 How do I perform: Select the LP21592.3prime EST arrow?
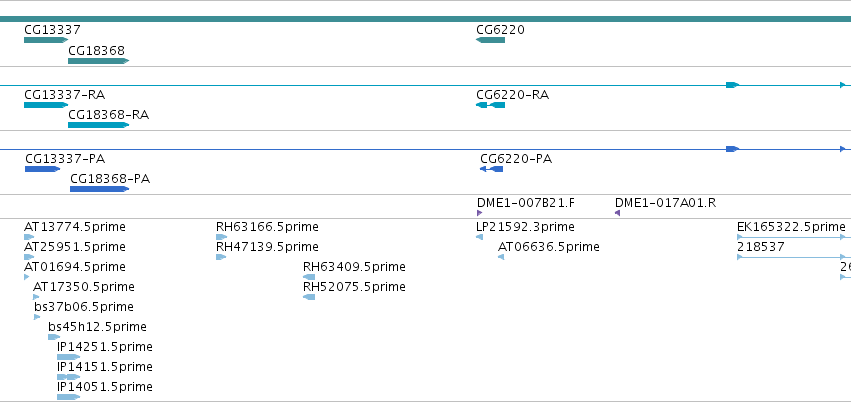pyautogui.click(x=479, y=237)
